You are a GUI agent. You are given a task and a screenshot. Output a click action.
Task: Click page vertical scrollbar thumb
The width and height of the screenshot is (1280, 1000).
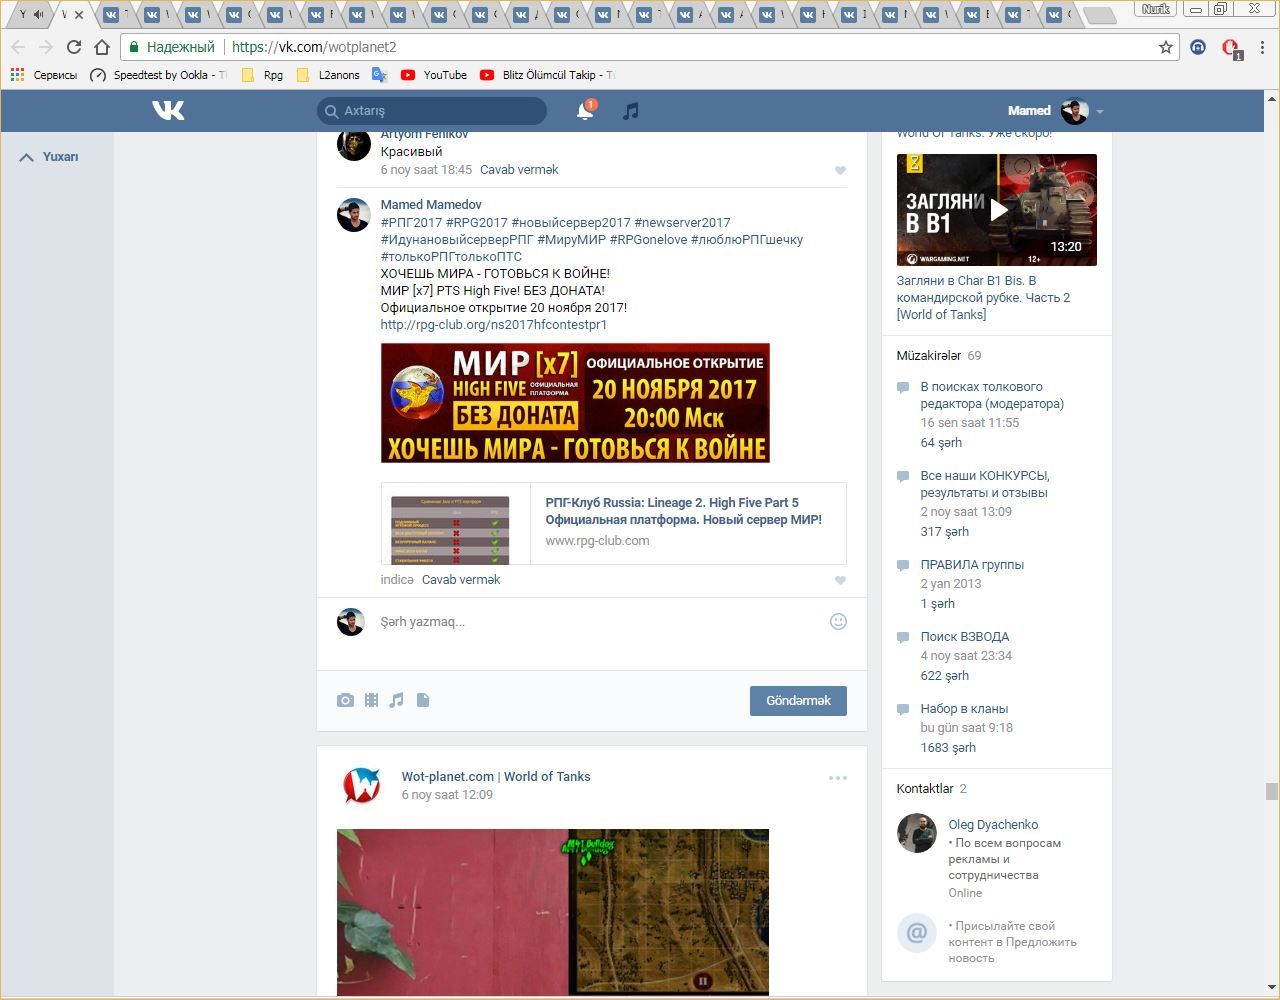pos(1271,791)
